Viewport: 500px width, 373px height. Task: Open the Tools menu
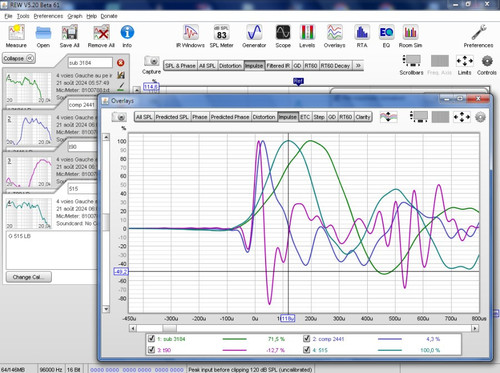[x=23, y=16]
